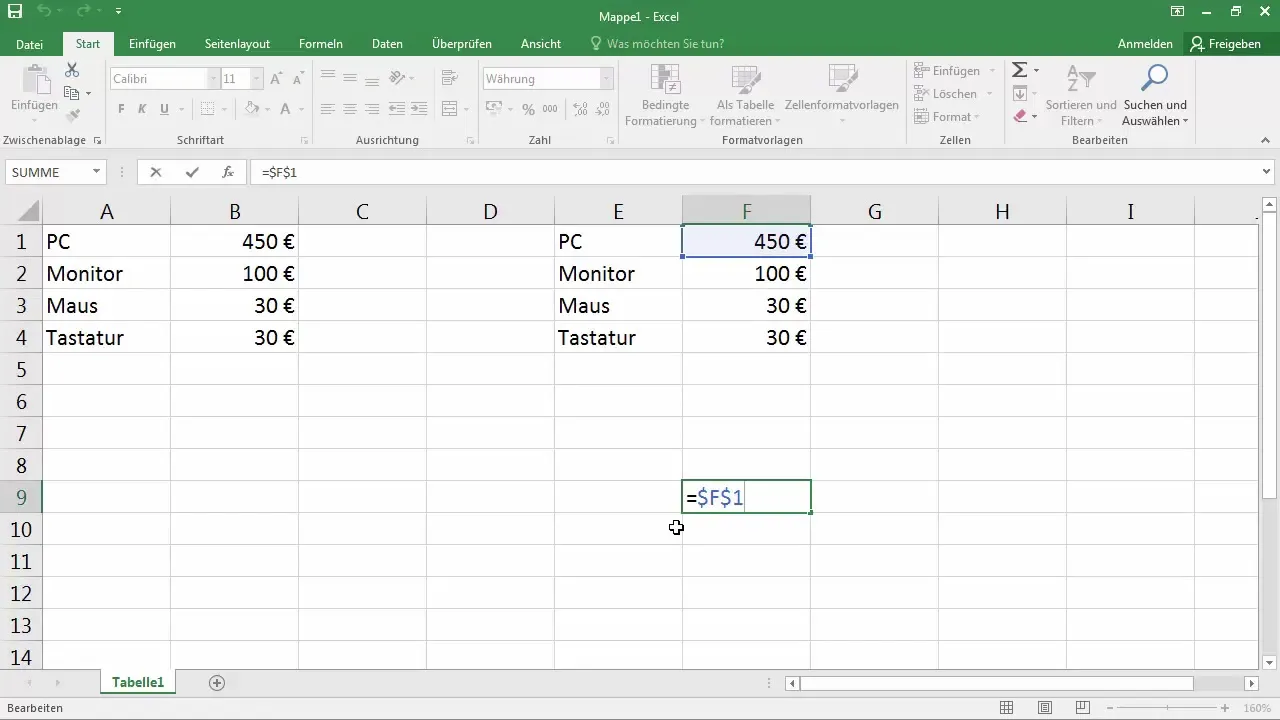1280x720 pixels.
Task: Open Sortieren und Filtern menu
Action: (x=1081, y=95)
